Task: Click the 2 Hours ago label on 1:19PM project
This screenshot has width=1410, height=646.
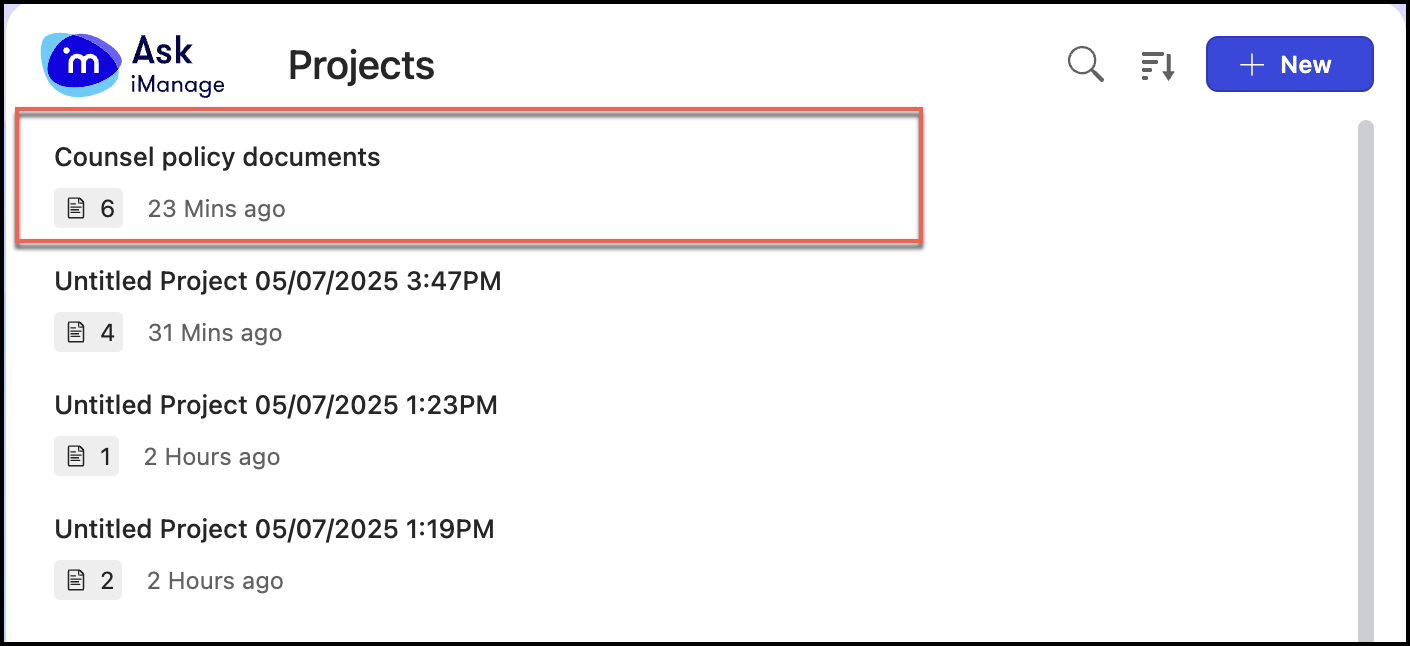Action: (x=214, y=580)
